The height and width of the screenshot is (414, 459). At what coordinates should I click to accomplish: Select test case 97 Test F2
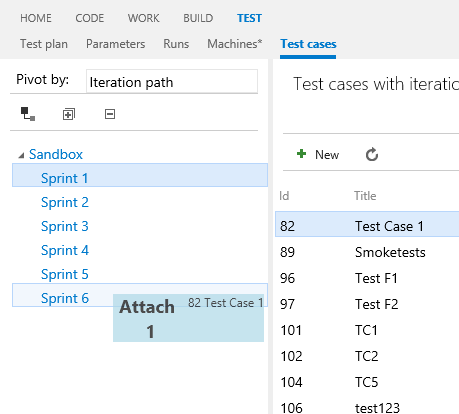[x=367, y=304]
